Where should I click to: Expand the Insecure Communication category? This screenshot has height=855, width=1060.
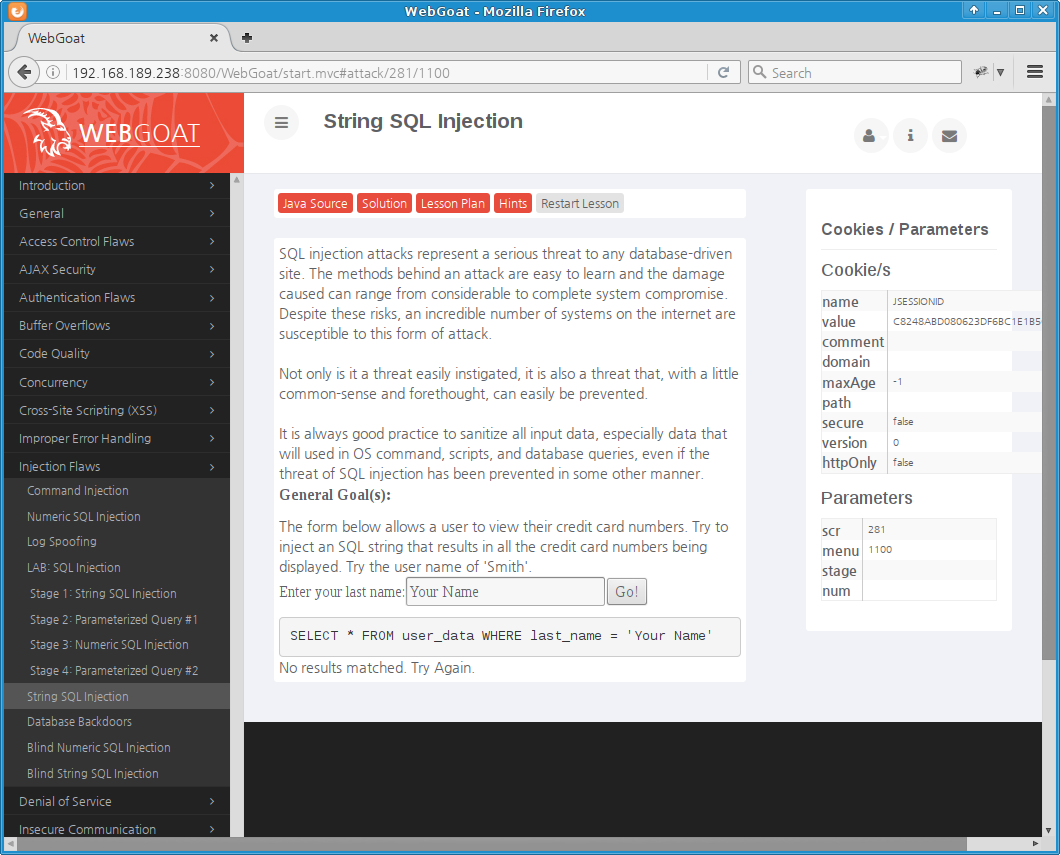point(116,829)
